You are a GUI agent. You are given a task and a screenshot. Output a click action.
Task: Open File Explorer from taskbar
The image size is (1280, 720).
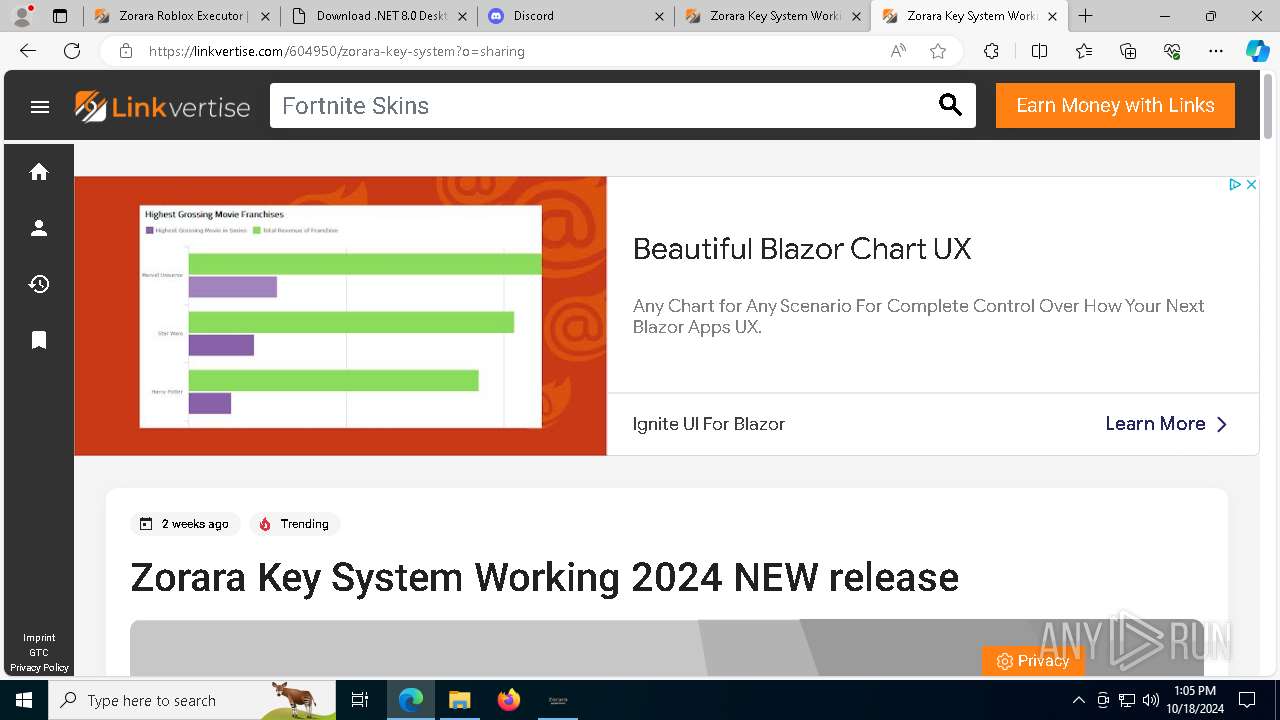(x=459, y=700)
